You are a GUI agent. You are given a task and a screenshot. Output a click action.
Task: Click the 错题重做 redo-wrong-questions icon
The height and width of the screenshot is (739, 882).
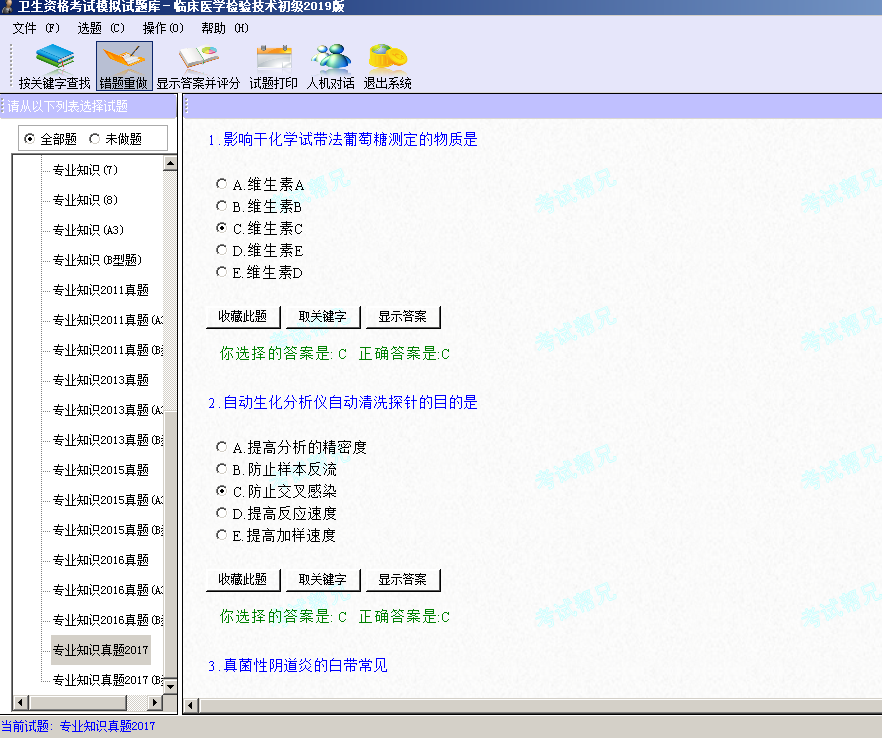pos(124,66)
